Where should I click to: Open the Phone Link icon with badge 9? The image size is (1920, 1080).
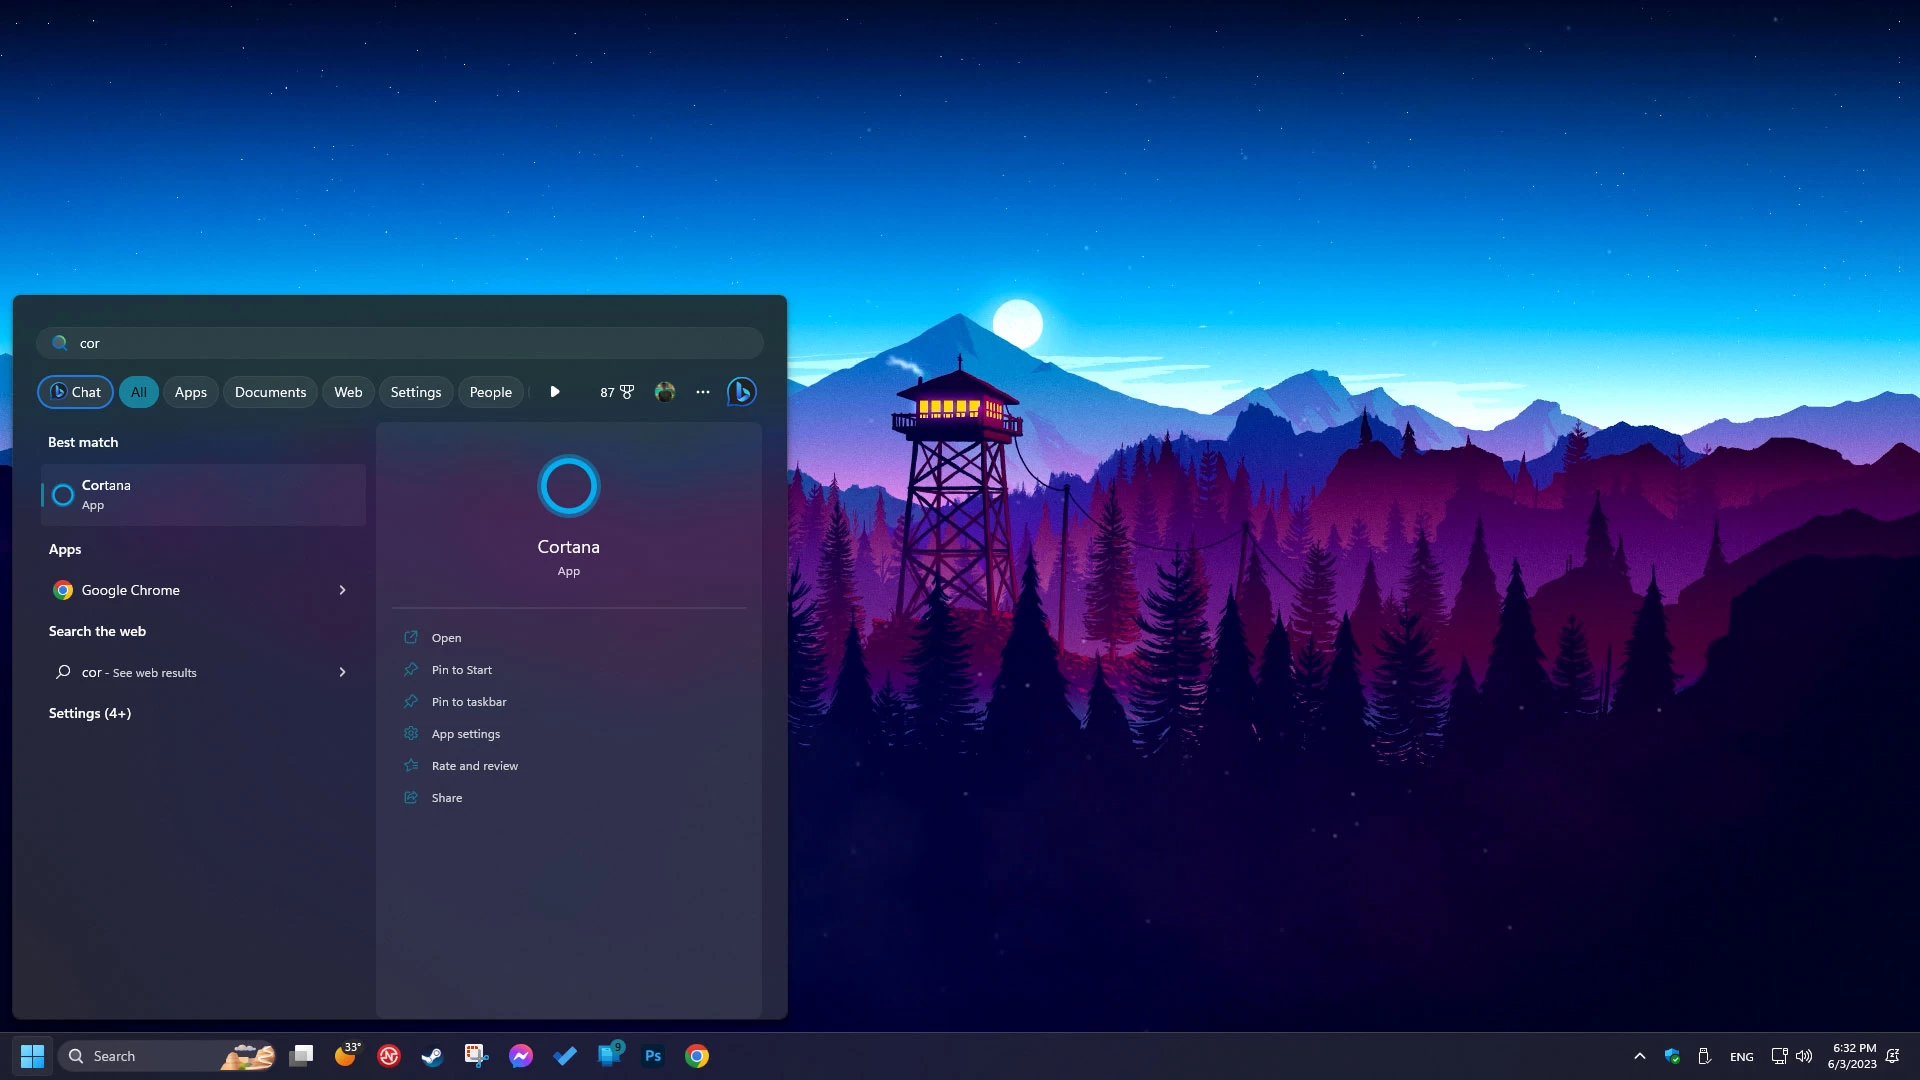click(609, 1055)
